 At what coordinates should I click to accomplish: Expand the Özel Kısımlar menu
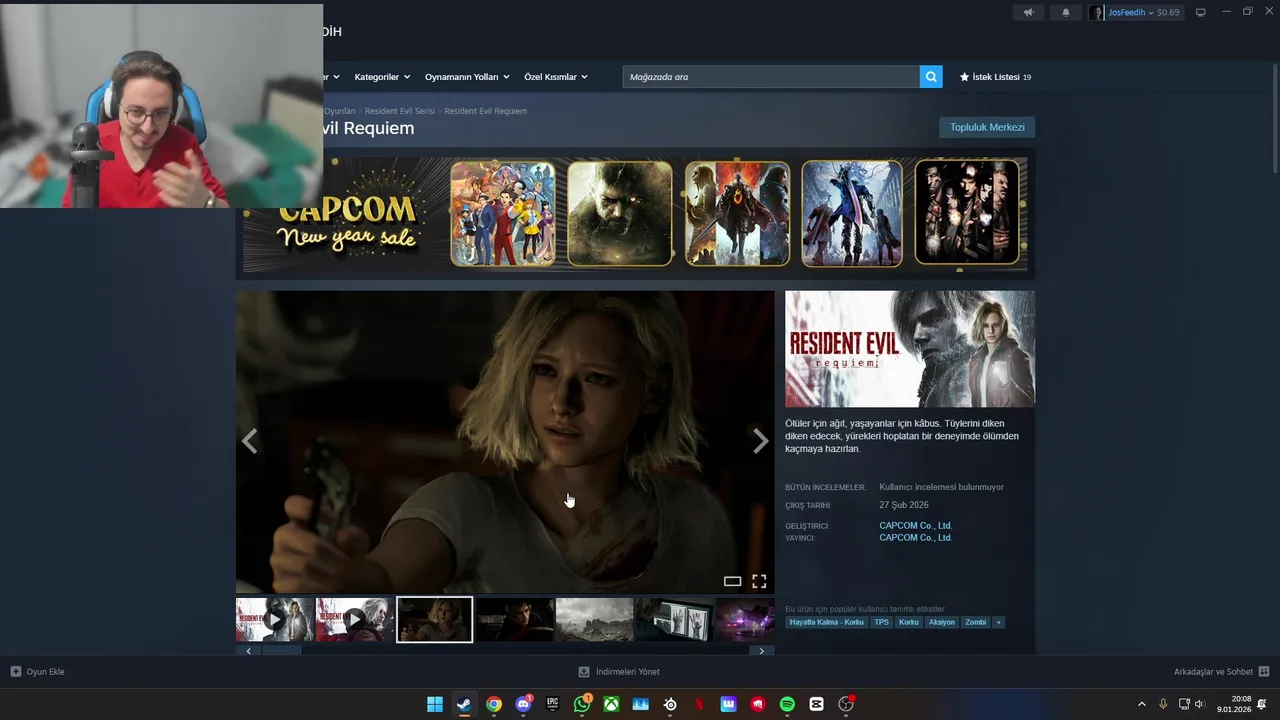coord(556,77)
